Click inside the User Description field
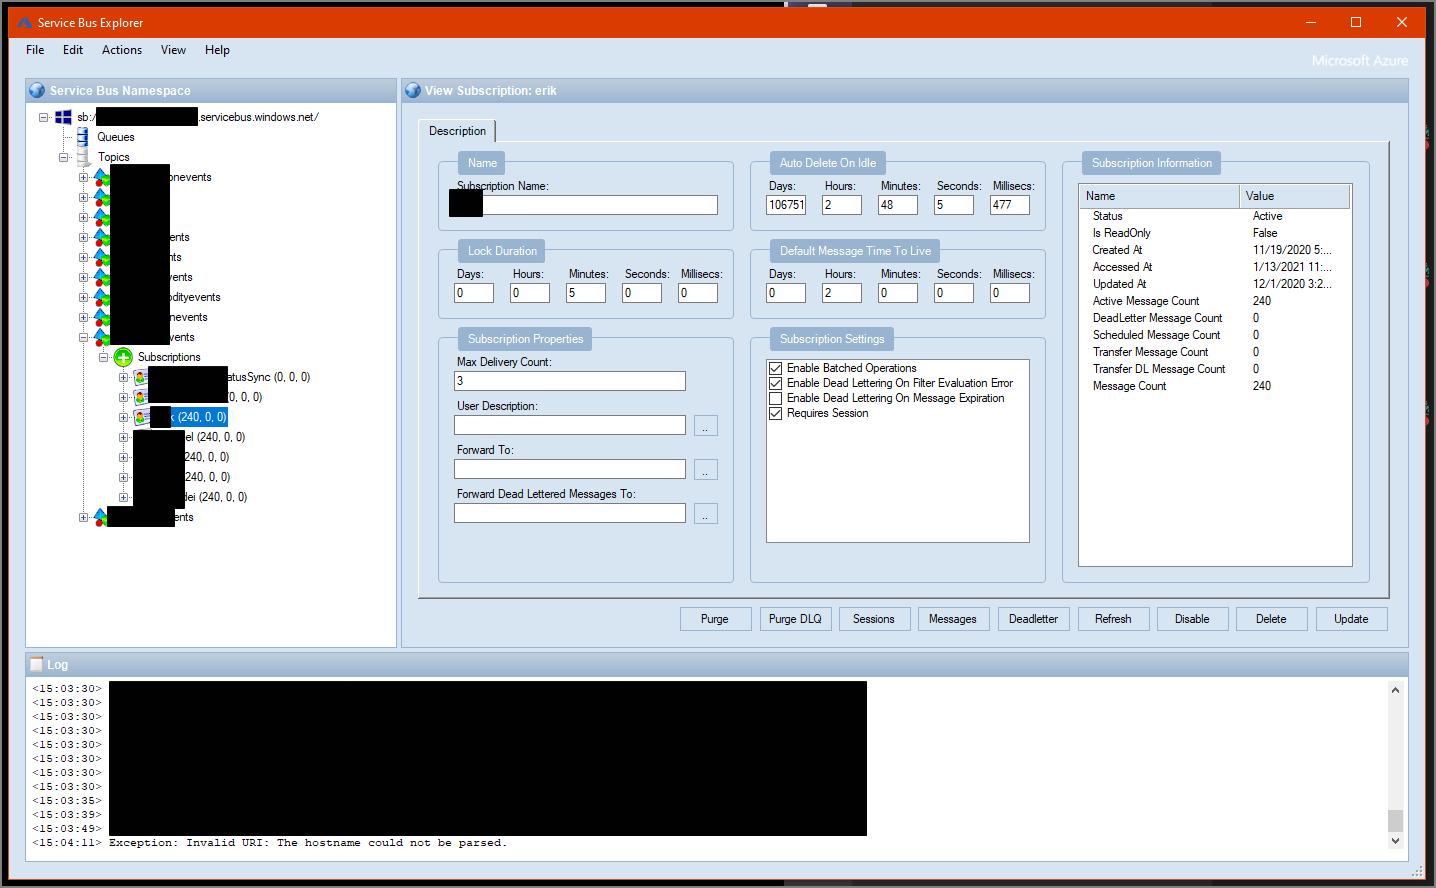 click(x=569, y=424)
